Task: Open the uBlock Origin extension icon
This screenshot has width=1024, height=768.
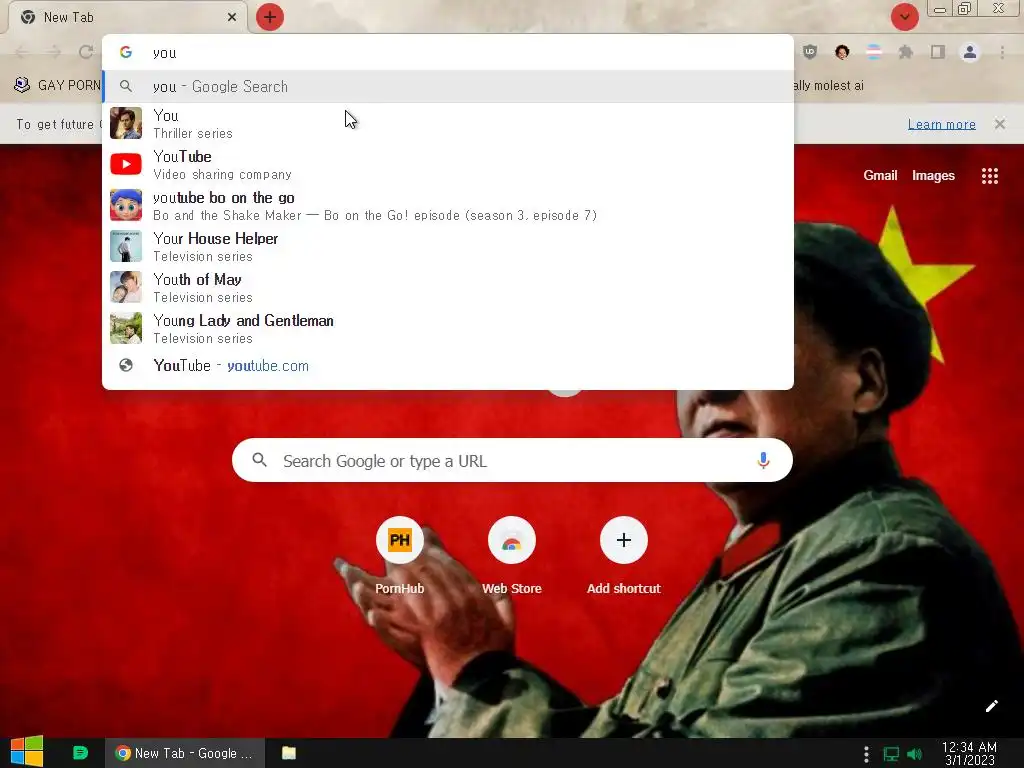Action: (x=810, y=52)
